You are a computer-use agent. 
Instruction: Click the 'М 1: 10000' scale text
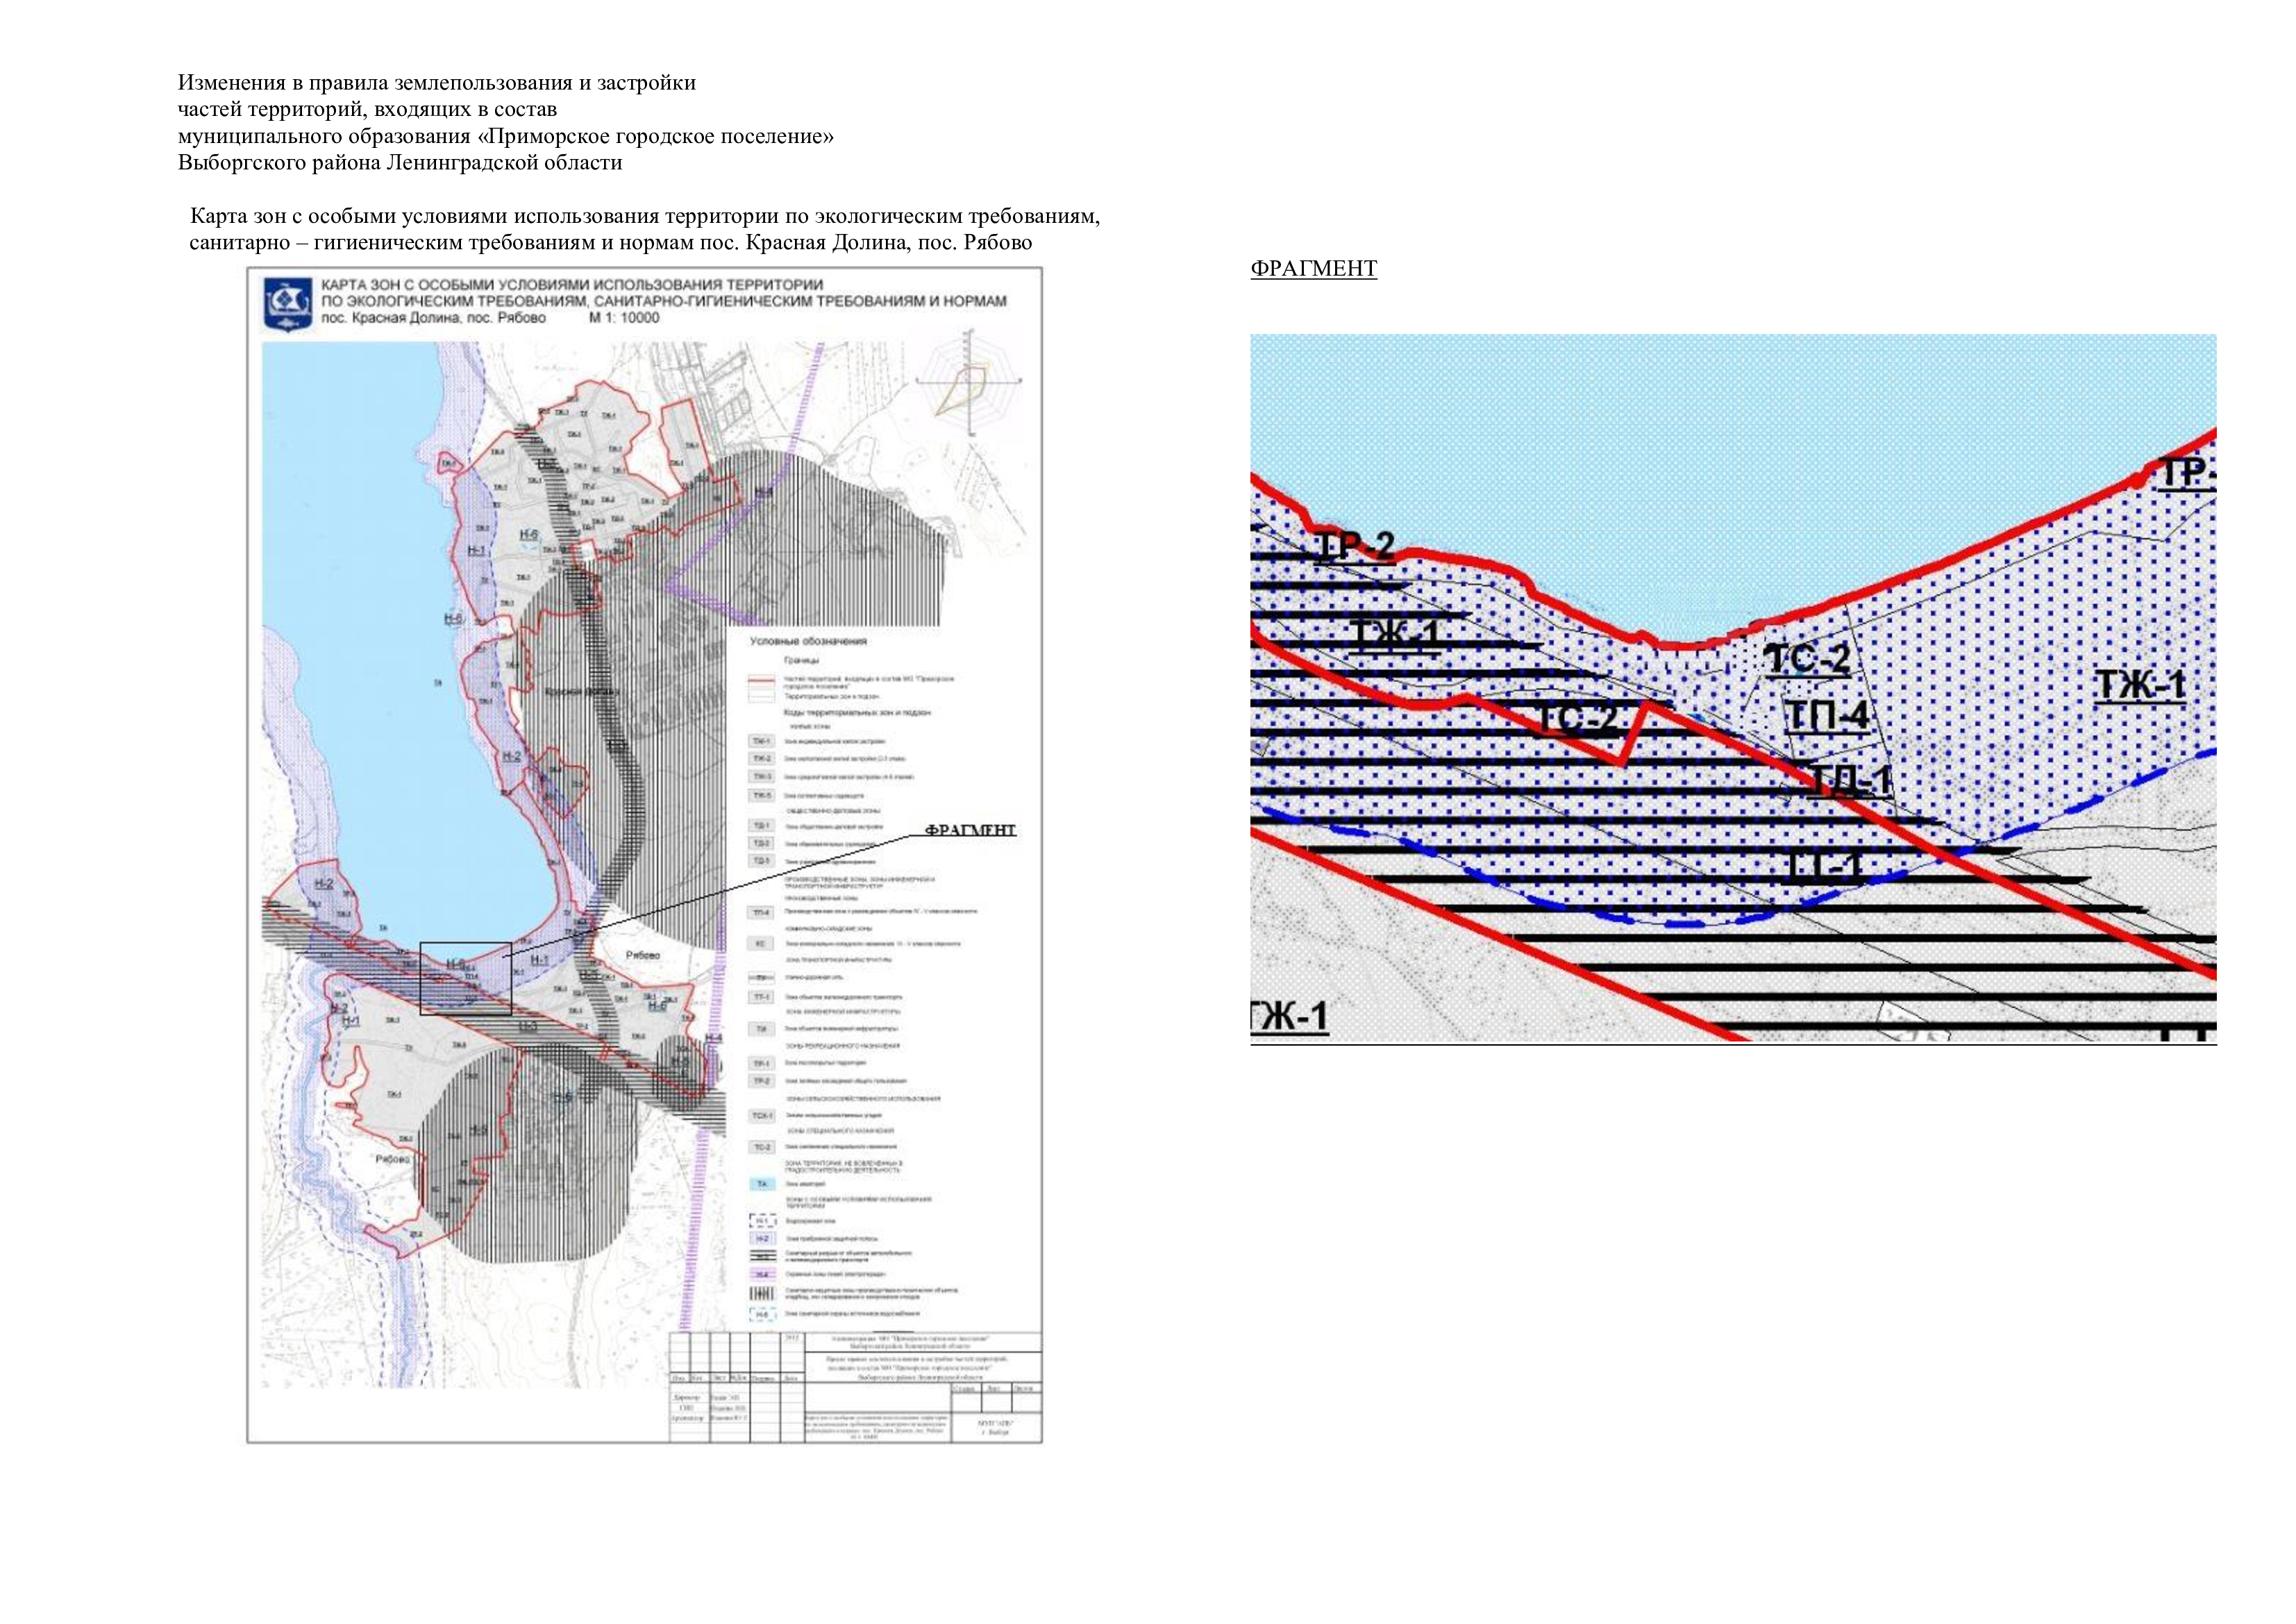tap(624, 318)
